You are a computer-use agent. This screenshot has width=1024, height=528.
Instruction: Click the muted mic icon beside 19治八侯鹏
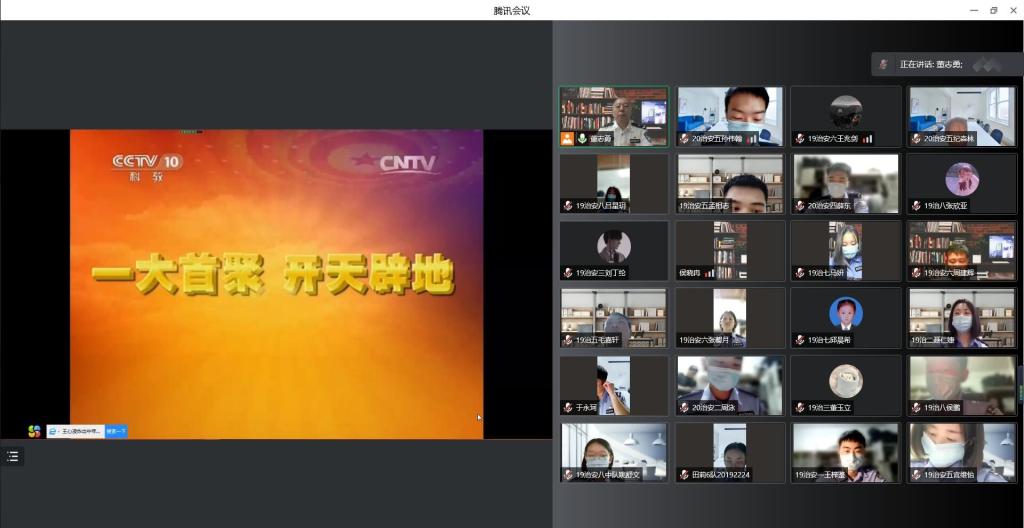(x=916, y=408)
